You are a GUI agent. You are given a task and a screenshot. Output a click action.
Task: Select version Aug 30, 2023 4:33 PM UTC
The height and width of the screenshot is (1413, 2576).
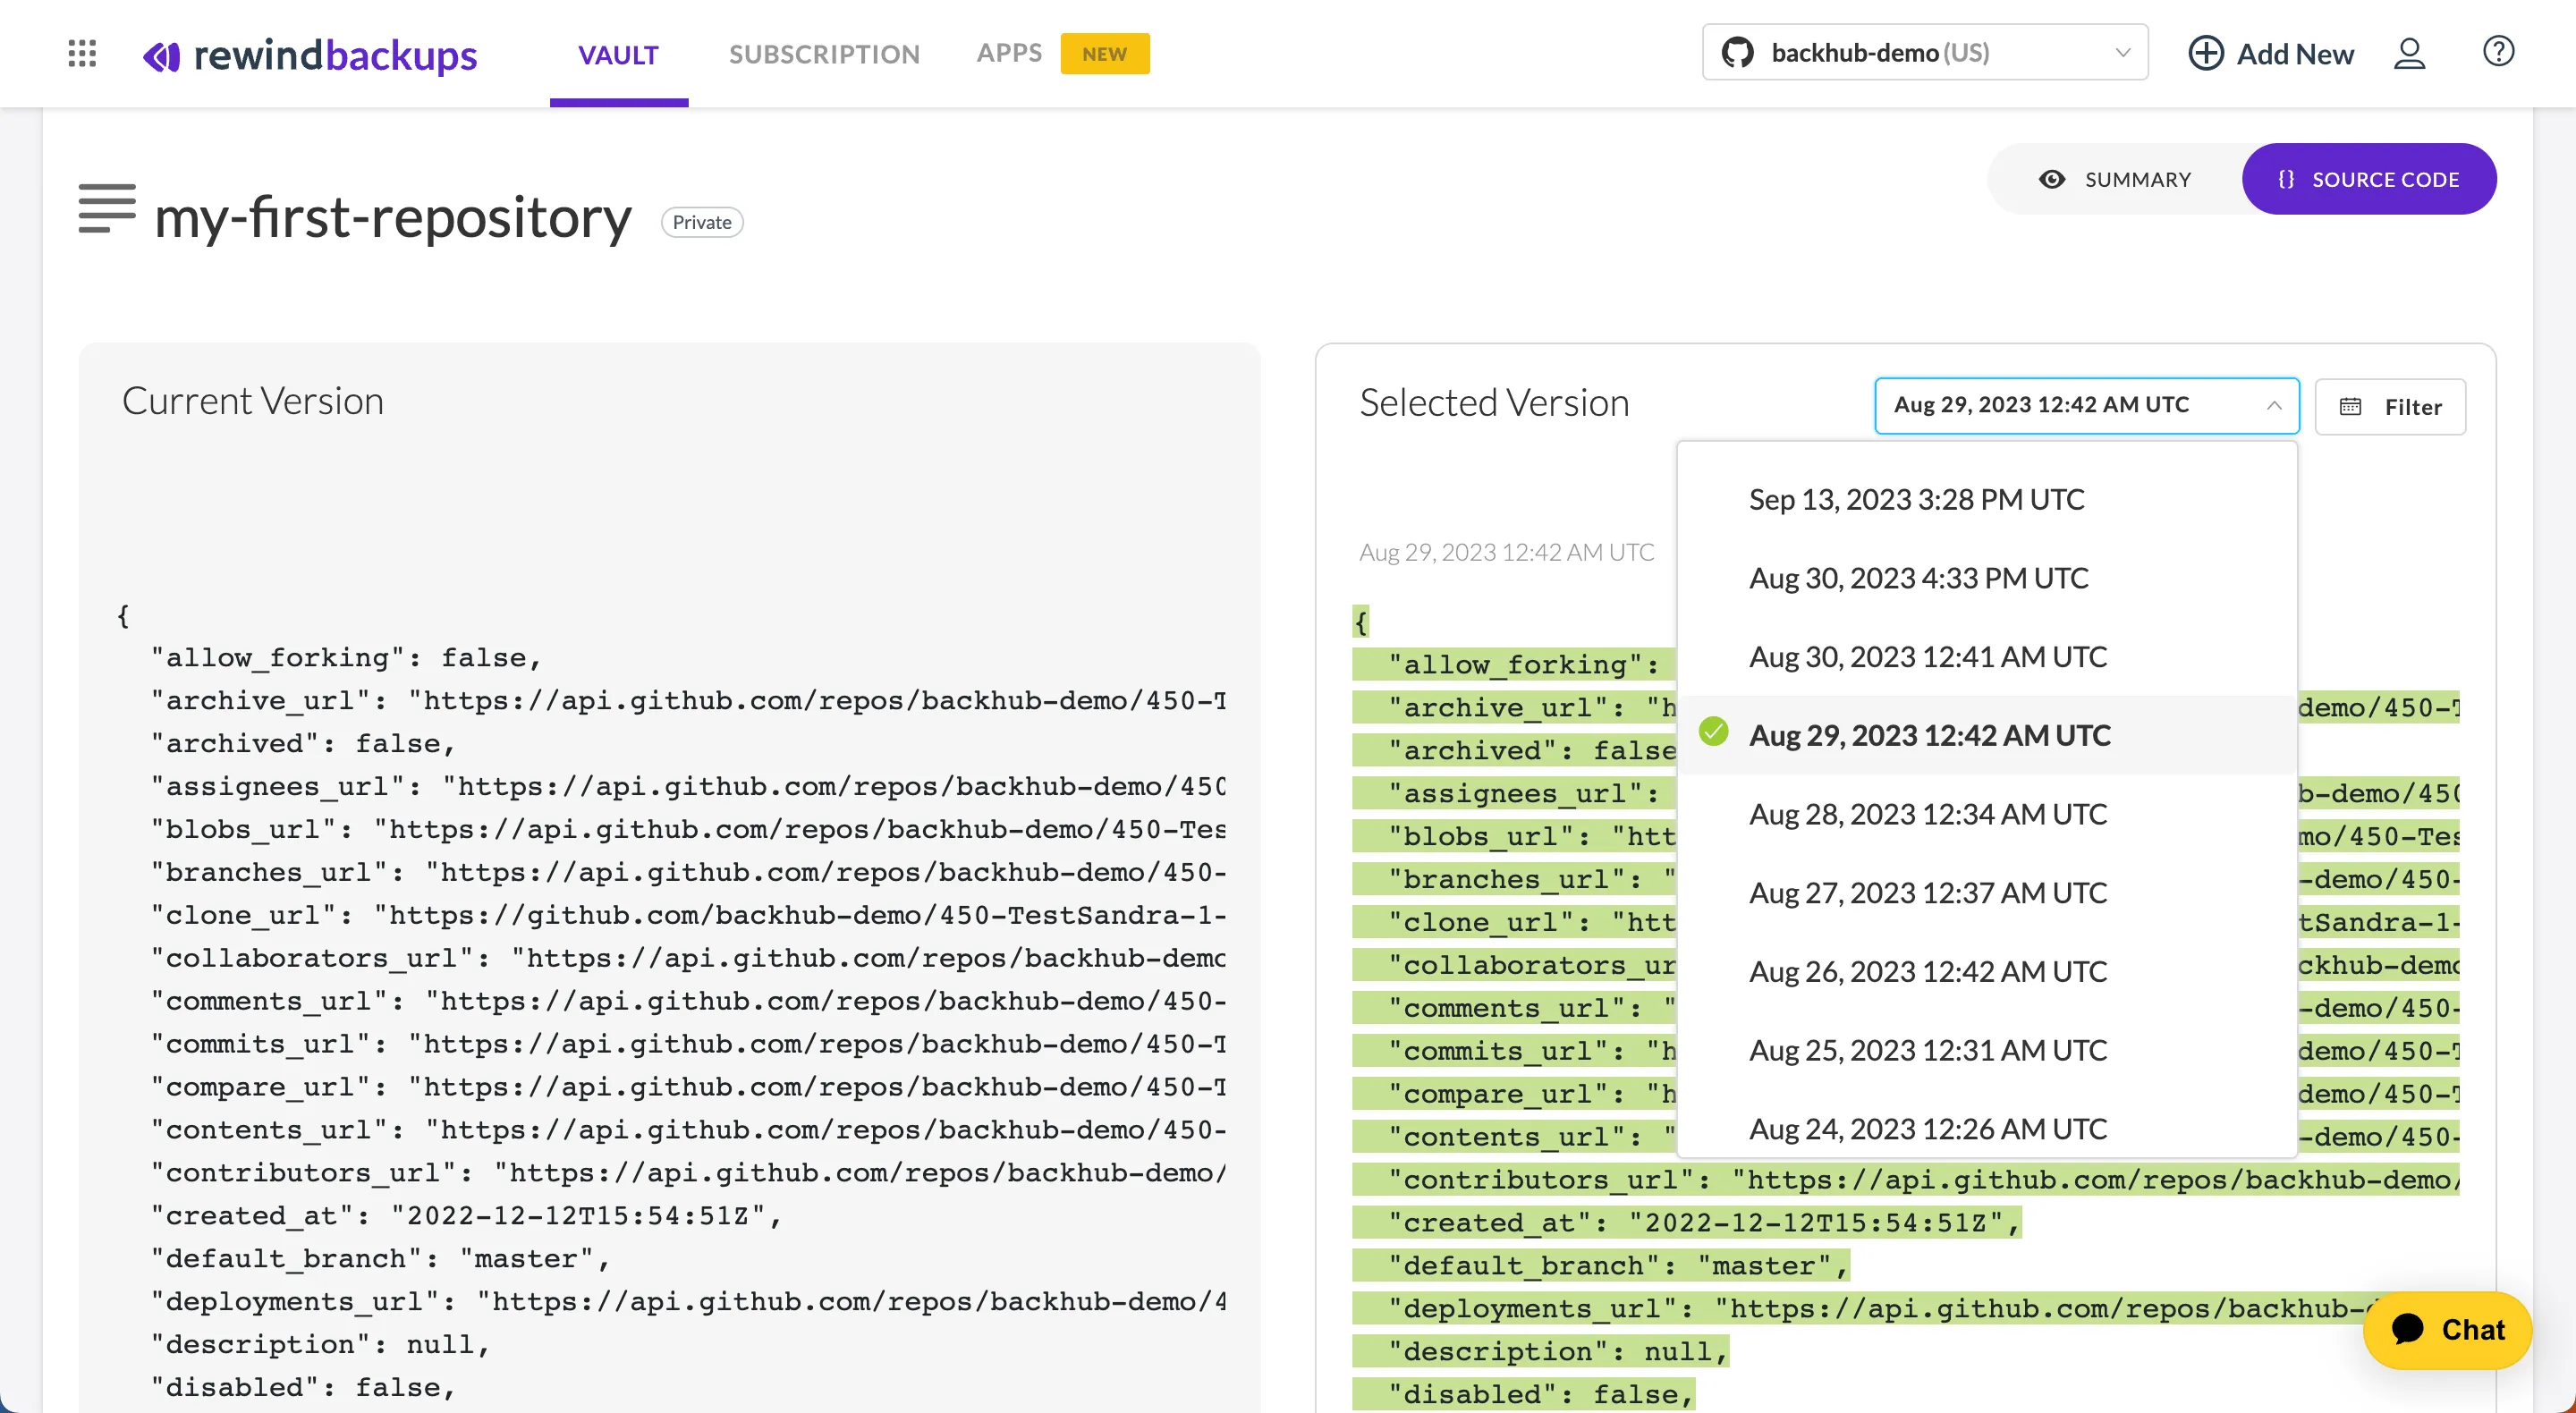pyautogui.click(x=1986, y=578)
